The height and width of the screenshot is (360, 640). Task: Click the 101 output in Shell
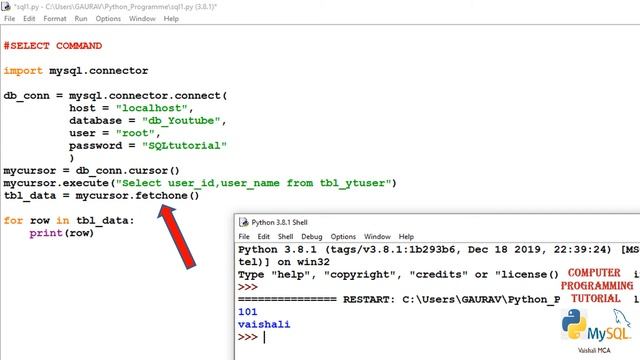(248, 312)
